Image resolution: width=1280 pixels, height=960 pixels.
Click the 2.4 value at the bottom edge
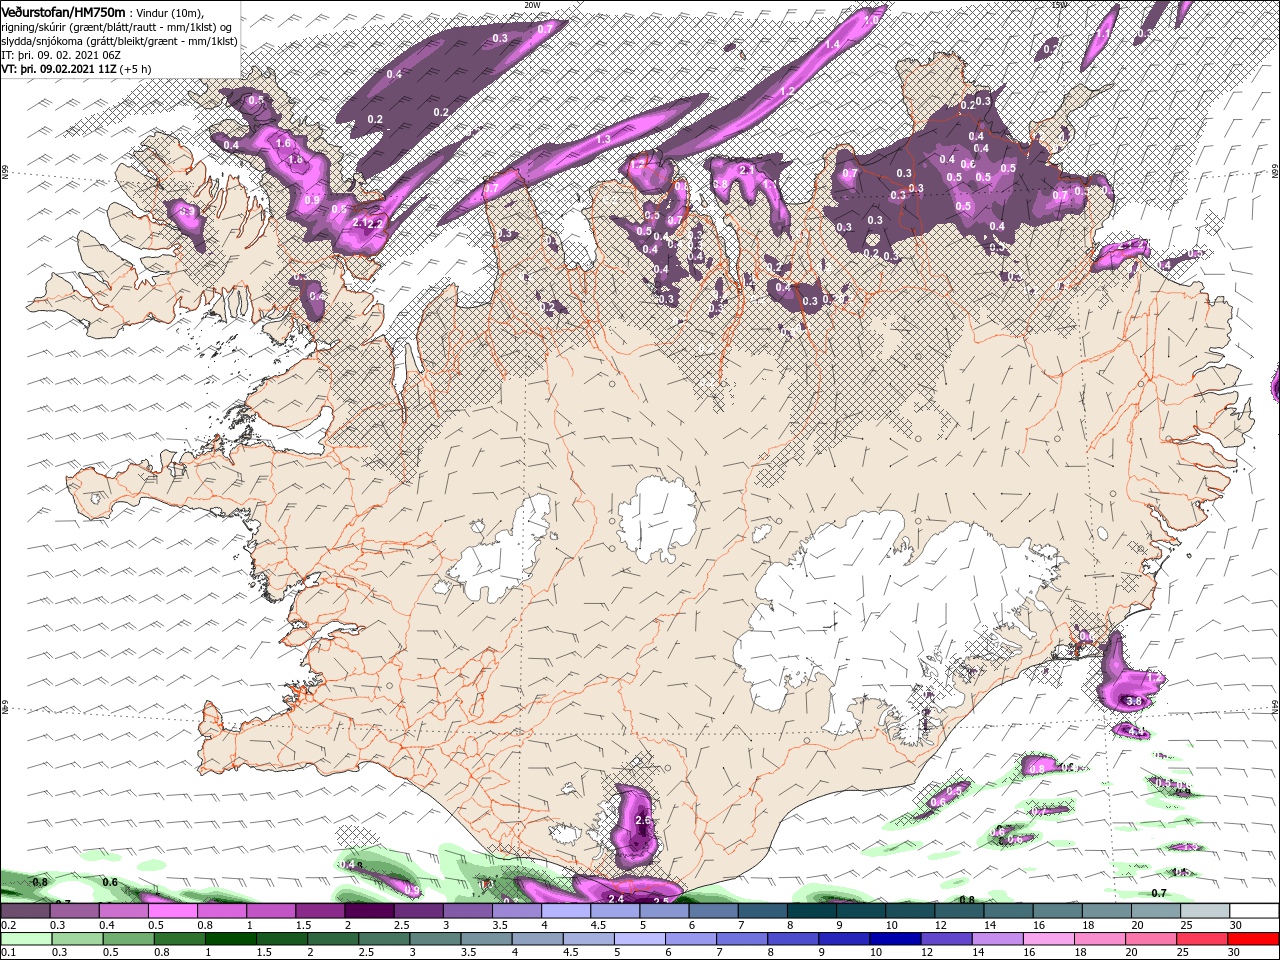[616, 899]
